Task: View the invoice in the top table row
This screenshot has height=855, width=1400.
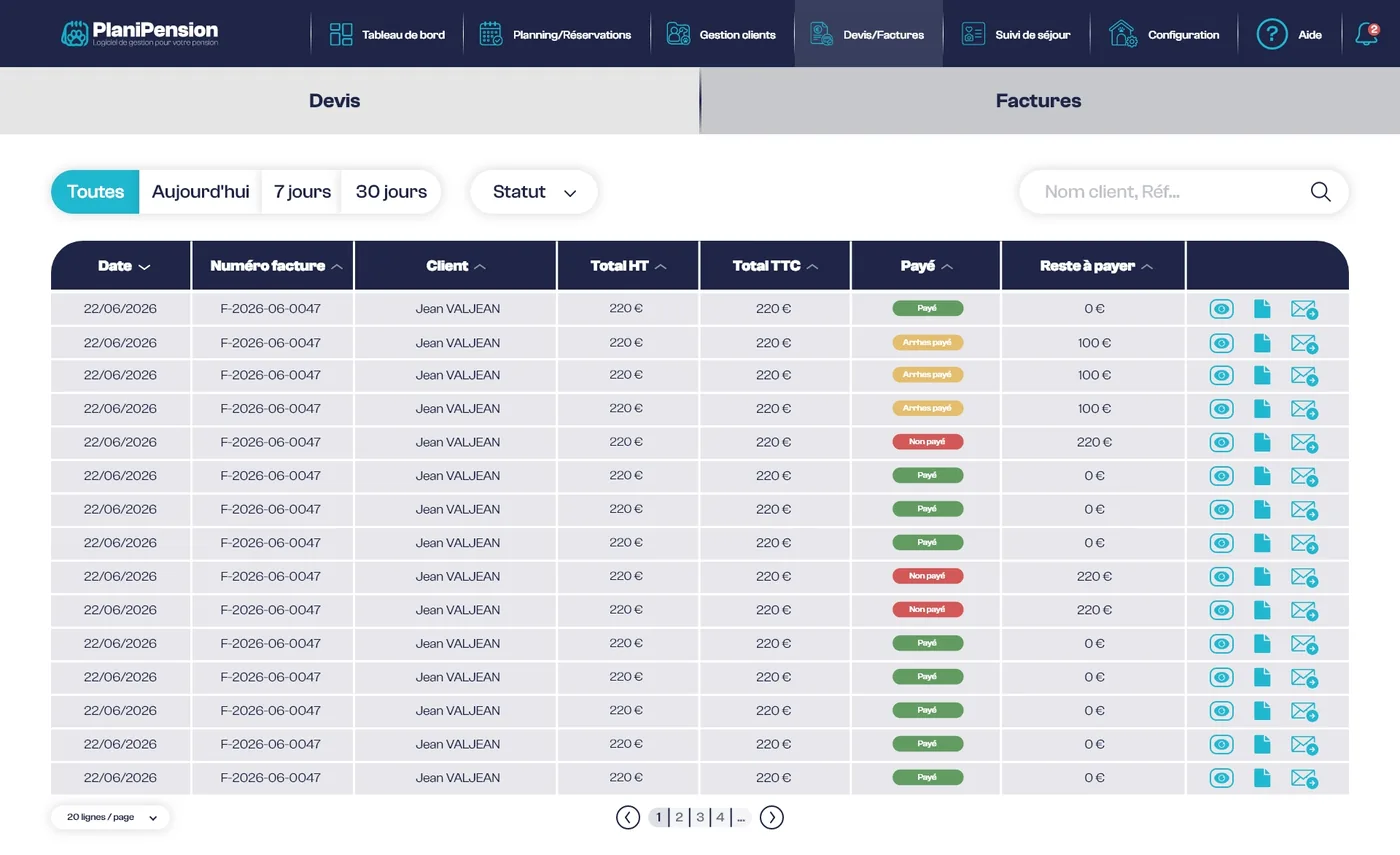Action: (1221, 309)
